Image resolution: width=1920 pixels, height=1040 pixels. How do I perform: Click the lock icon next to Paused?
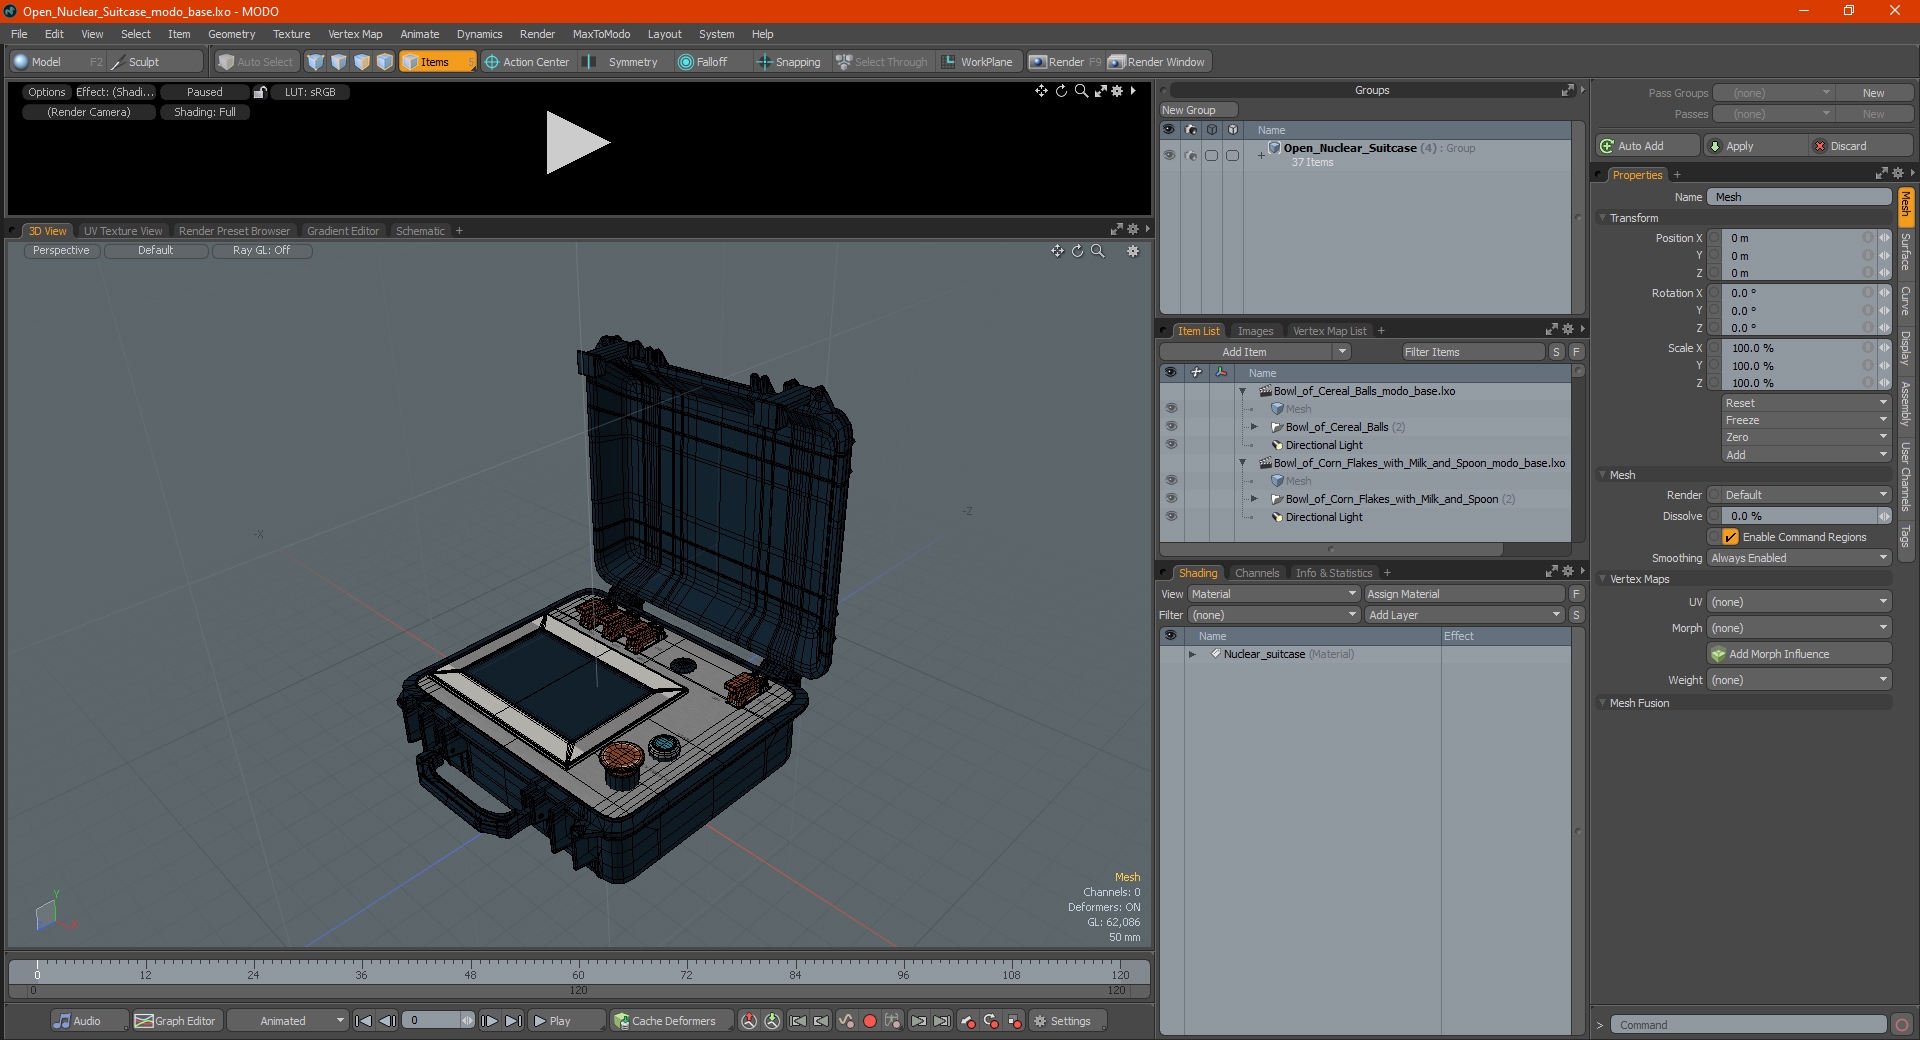[260, 92]
